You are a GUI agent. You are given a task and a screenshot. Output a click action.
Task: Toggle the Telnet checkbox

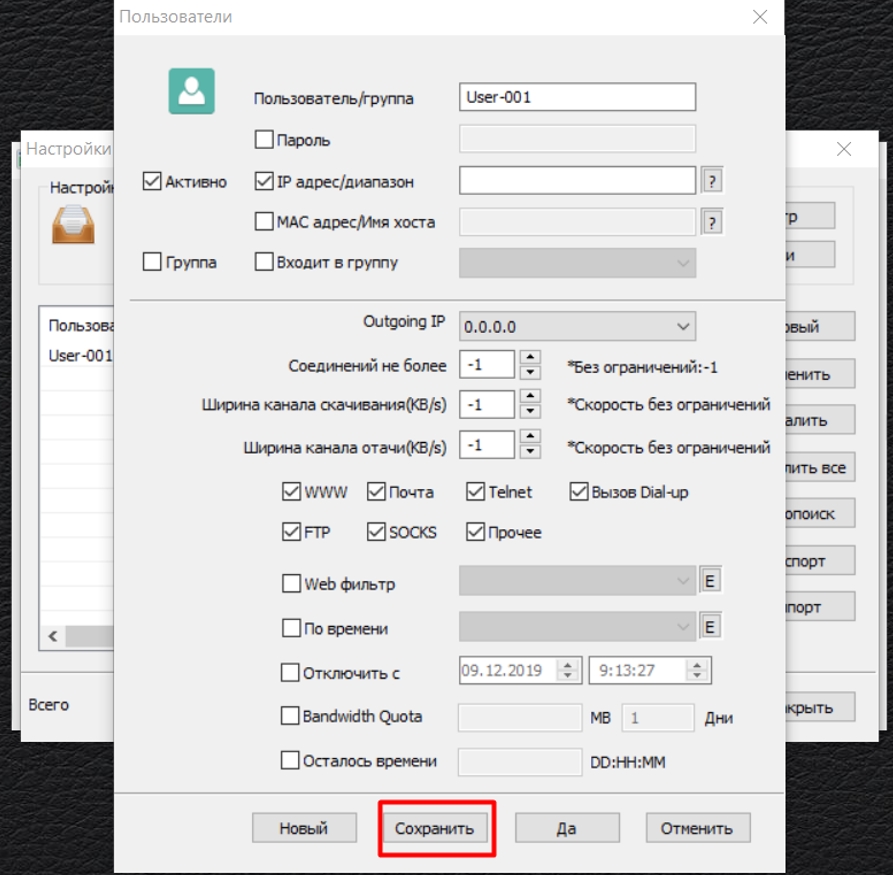[x=475, y=491]
